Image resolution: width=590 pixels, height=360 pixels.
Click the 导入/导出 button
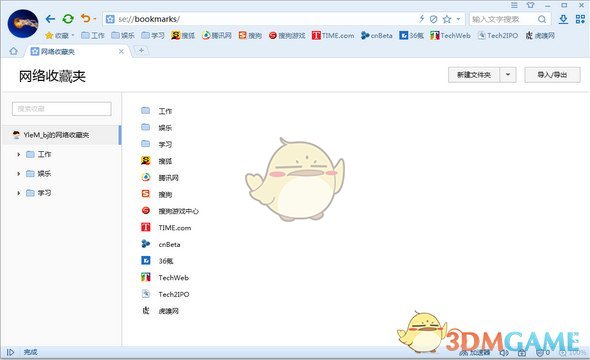(552, 75)
